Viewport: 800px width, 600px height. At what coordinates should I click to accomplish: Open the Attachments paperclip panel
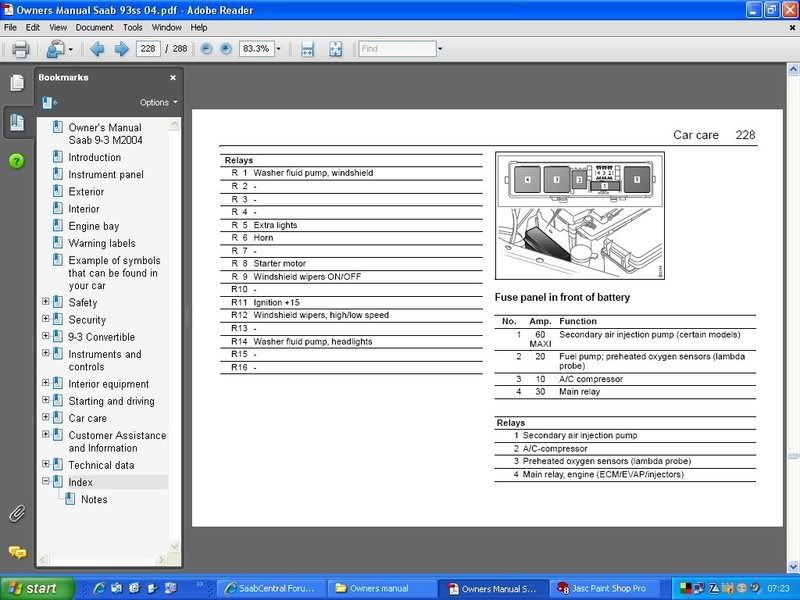click(x=17, y=513)
